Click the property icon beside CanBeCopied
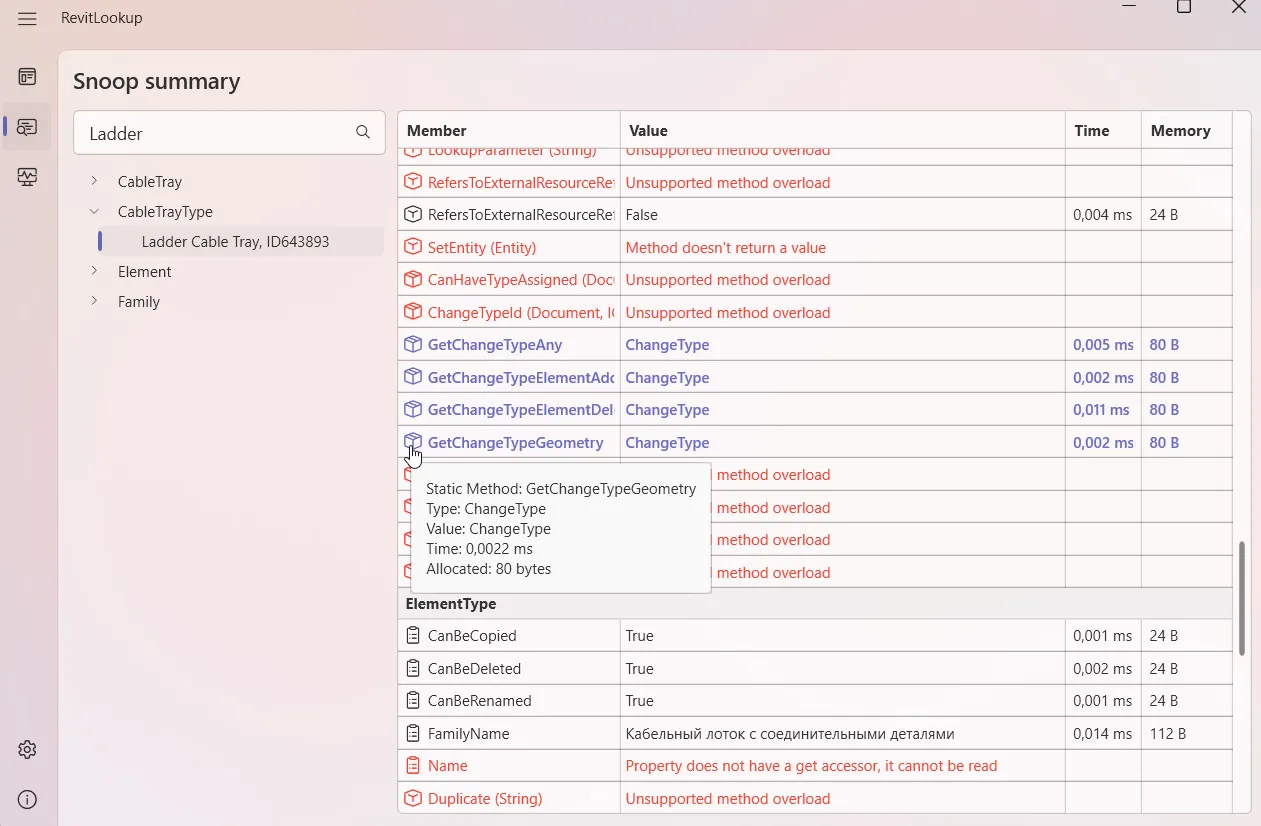The image size is (1261, 826). point(412,636)
